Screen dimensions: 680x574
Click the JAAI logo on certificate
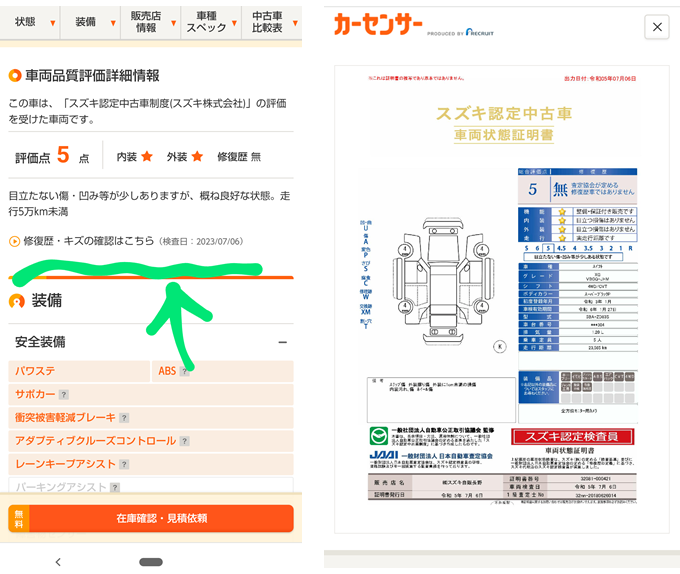pos(384,455)
